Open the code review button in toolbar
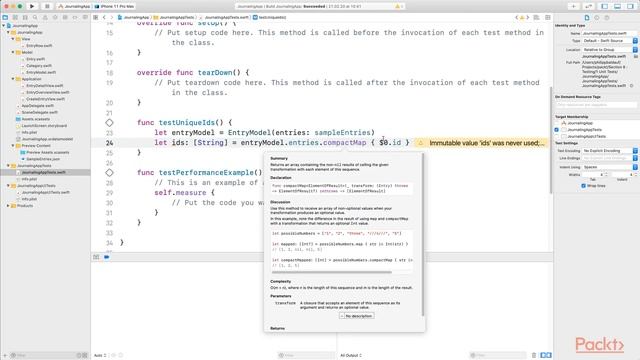640x360 pixels. click(x=588, y=6)
